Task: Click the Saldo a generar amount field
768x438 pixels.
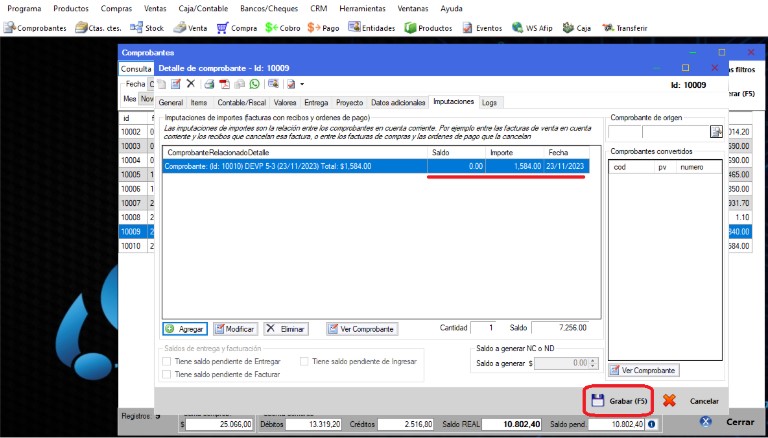Action: (562, 364)
